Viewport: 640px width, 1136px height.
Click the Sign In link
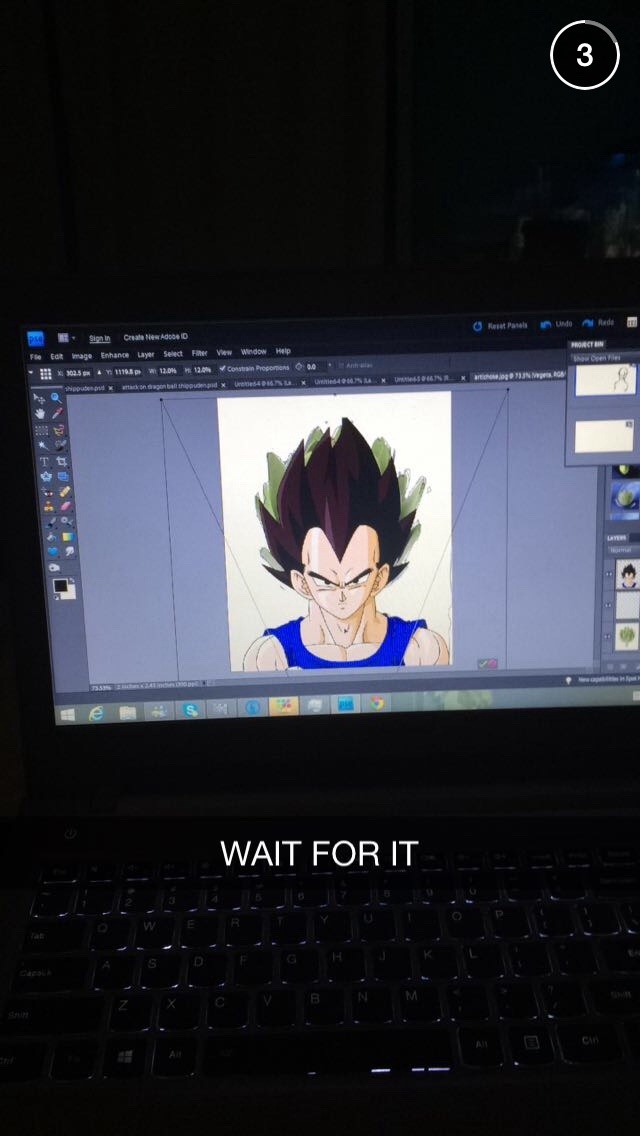tap(100, 338)
